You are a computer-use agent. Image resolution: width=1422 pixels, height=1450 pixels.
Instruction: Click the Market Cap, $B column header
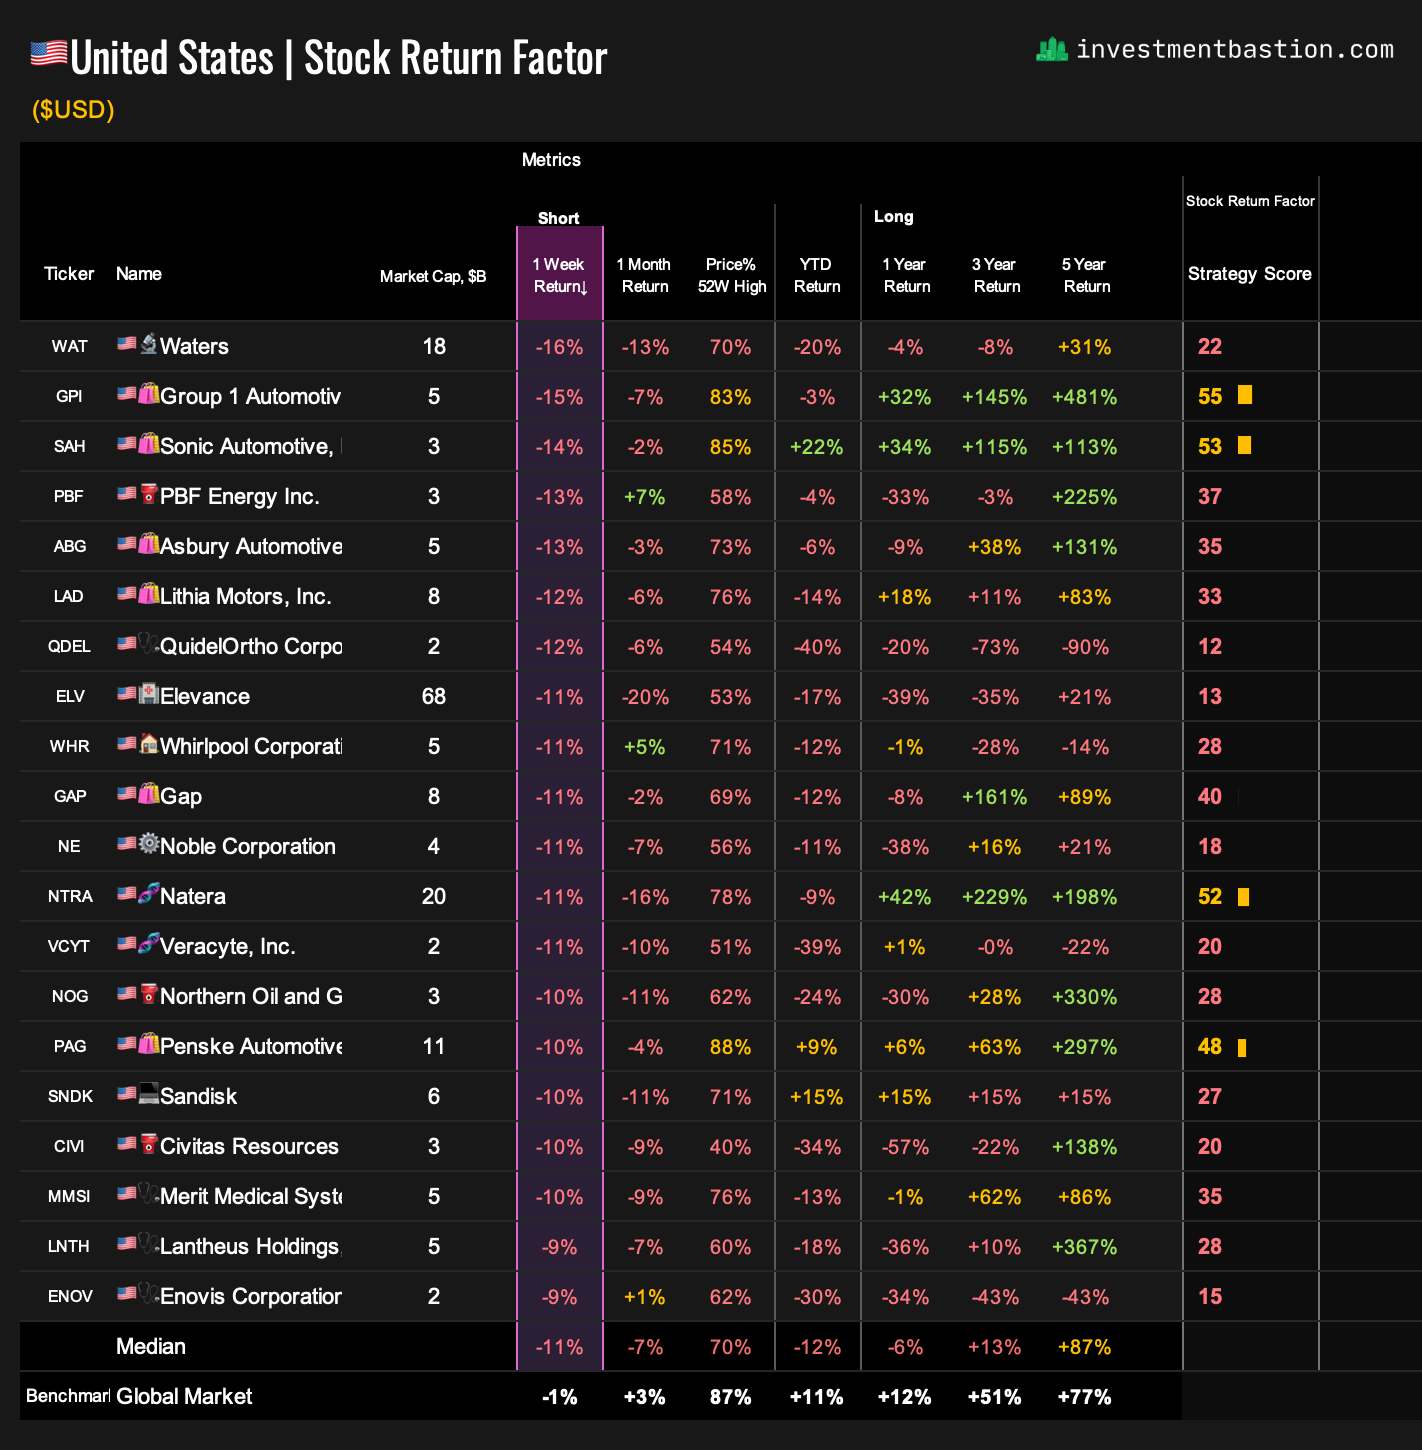433,276
